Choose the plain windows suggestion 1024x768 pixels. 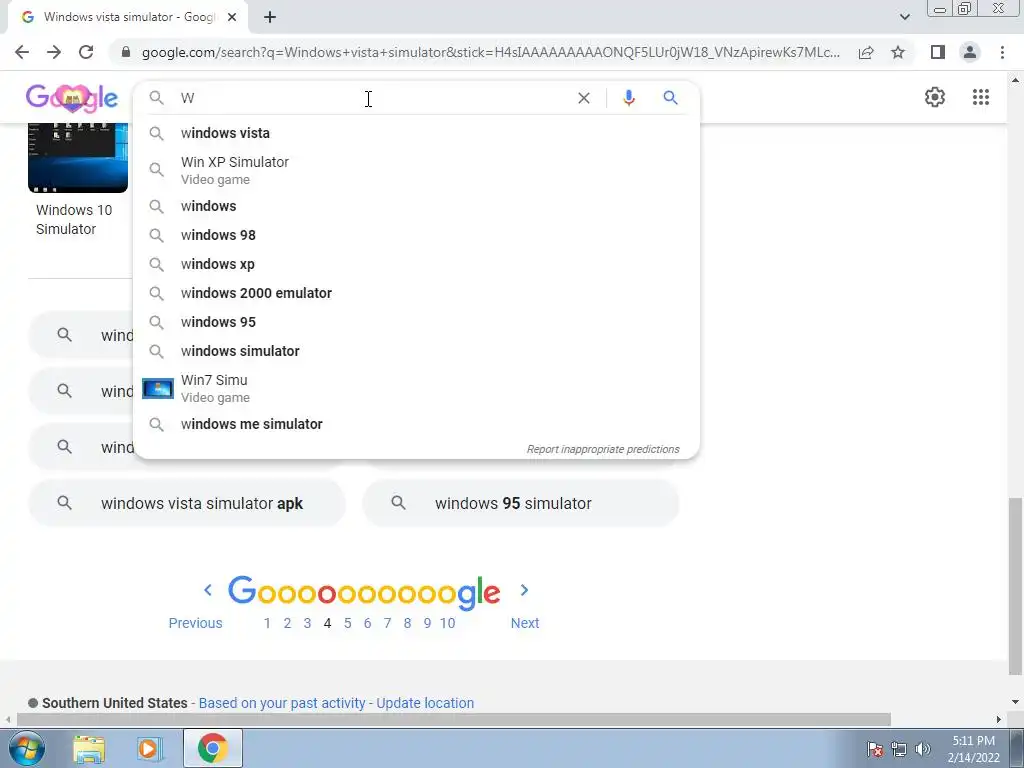(x=416, y=206)
